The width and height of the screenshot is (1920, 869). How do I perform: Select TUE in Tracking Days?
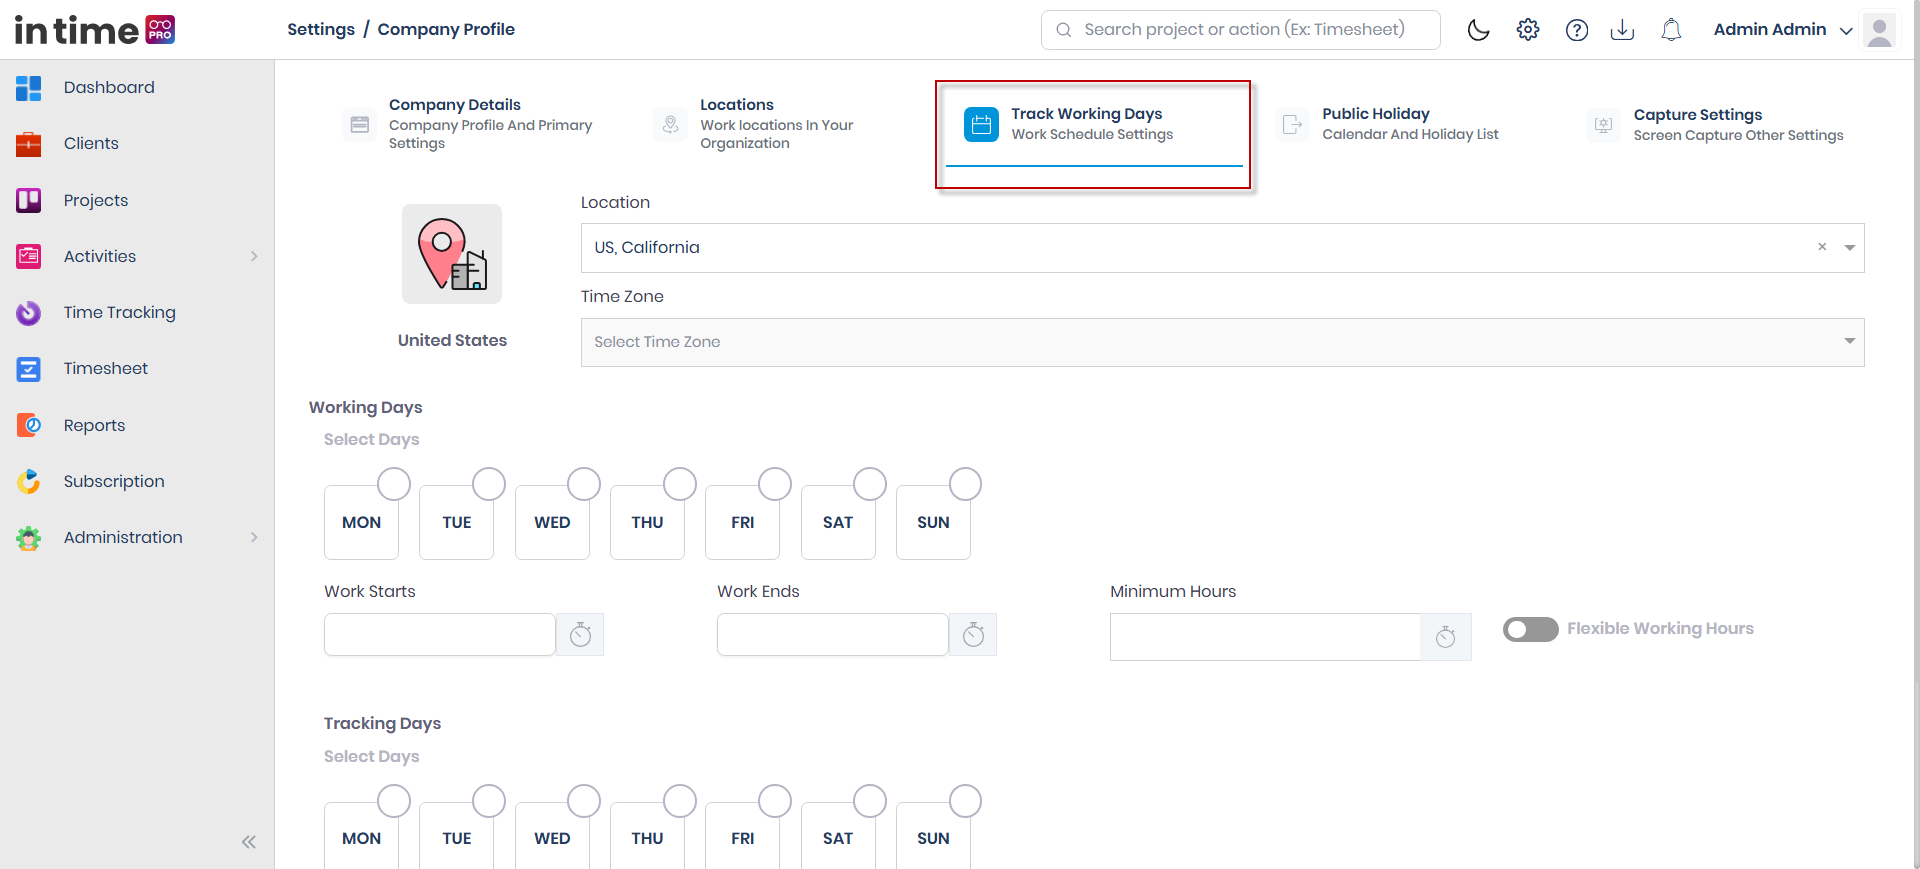point(457,838)
